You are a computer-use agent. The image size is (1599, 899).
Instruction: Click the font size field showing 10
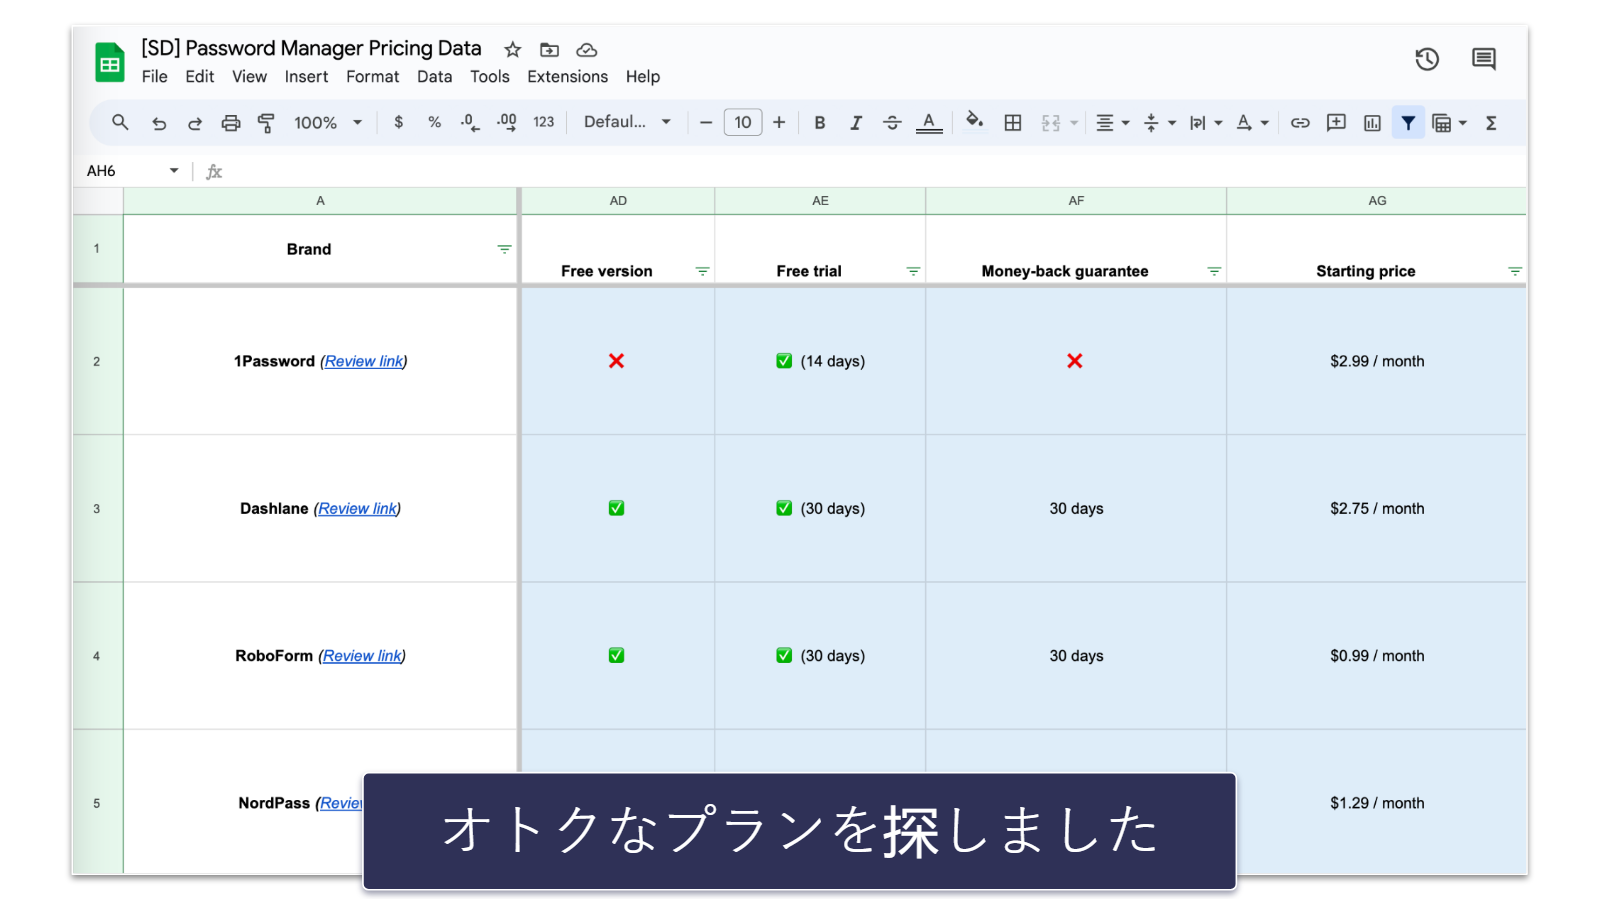pos(743,122)
